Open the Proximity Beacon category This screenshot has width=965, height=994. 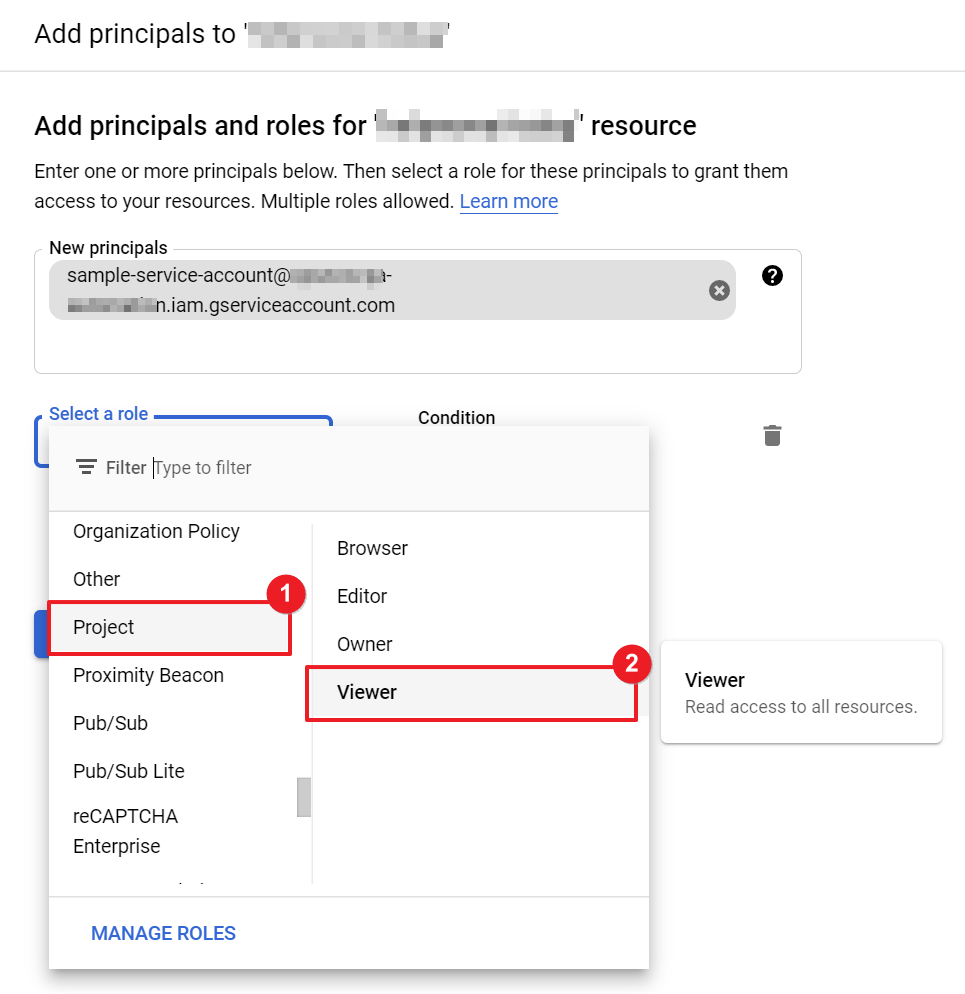point(148,675)
